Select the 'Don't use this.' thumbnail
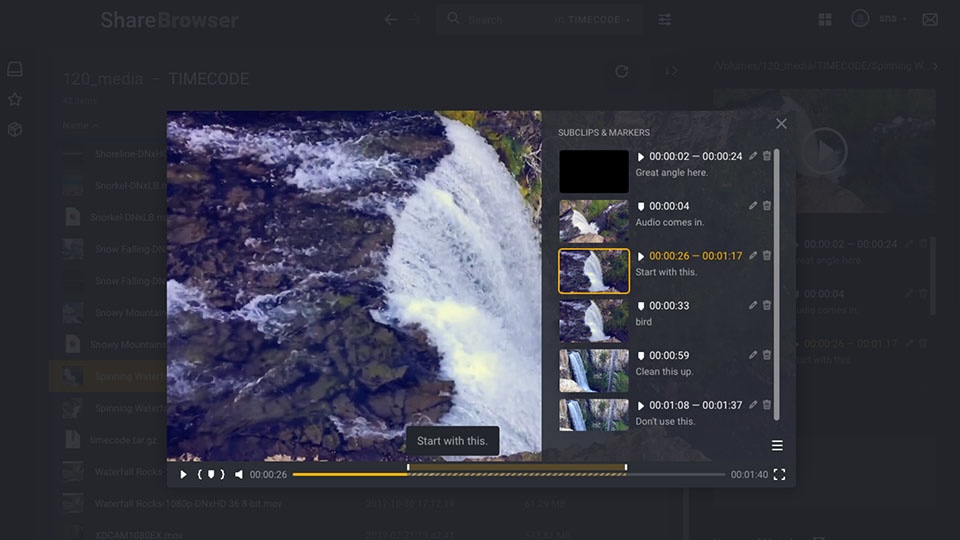 (x=594, y=415)
